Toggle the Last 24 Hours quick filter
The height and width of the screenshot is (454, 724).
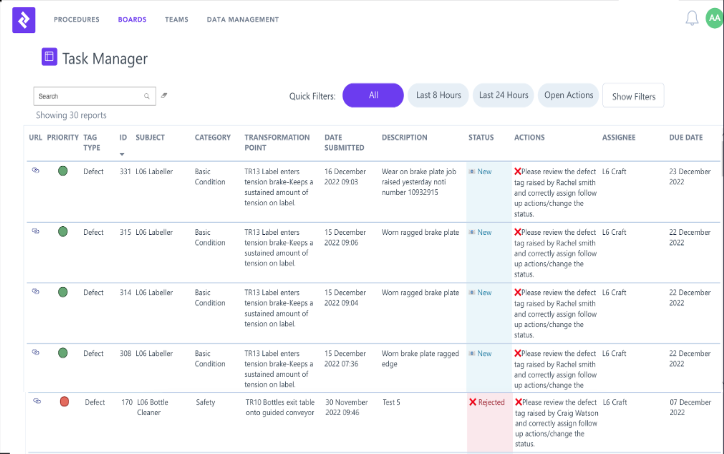pyautogui.click(x=503, y=95)
